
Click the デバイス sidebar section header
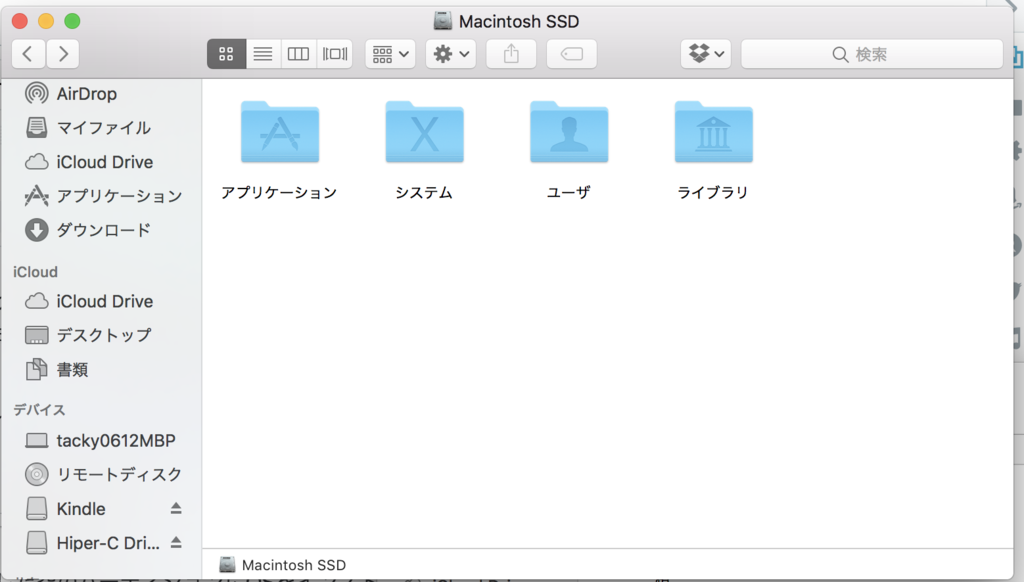pyautogui.click(x=39, y=410)
